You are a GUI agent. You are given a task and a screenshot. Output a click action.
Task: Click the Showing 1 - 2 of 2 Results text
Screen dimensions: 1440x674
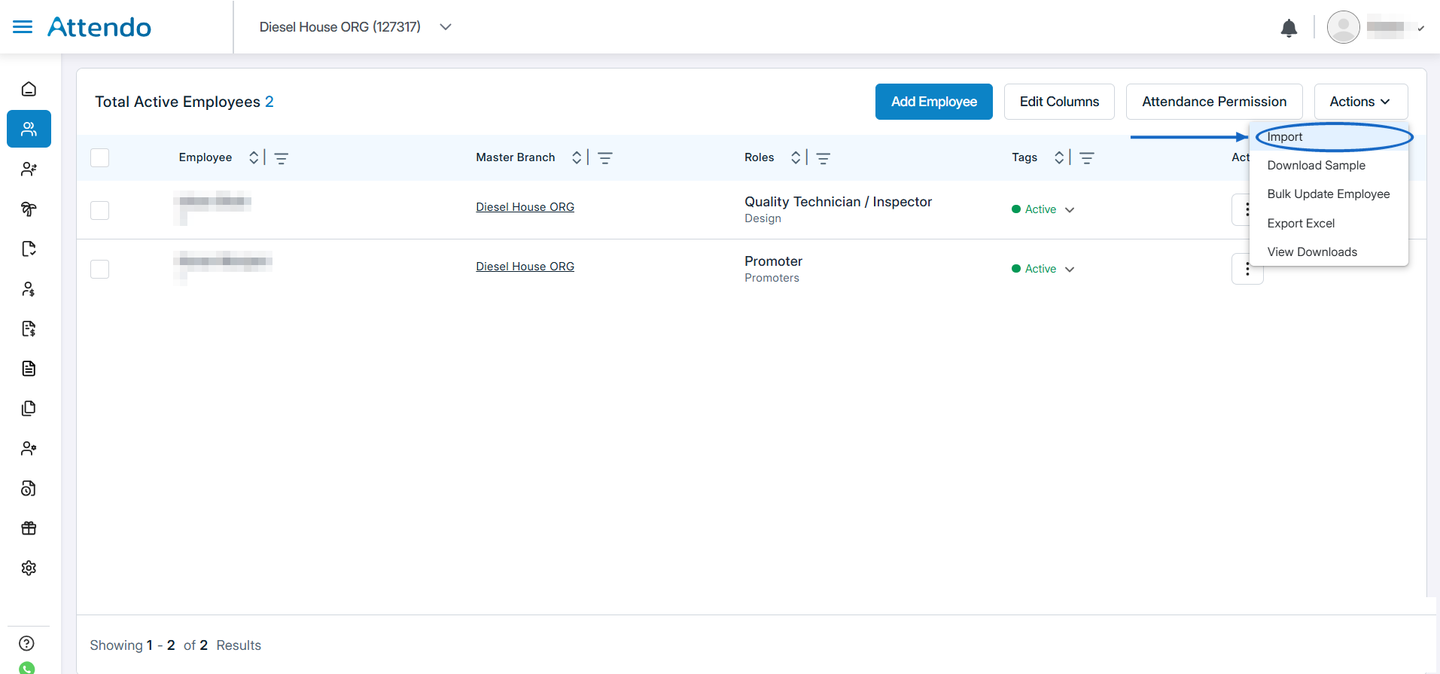pos(175,645)
